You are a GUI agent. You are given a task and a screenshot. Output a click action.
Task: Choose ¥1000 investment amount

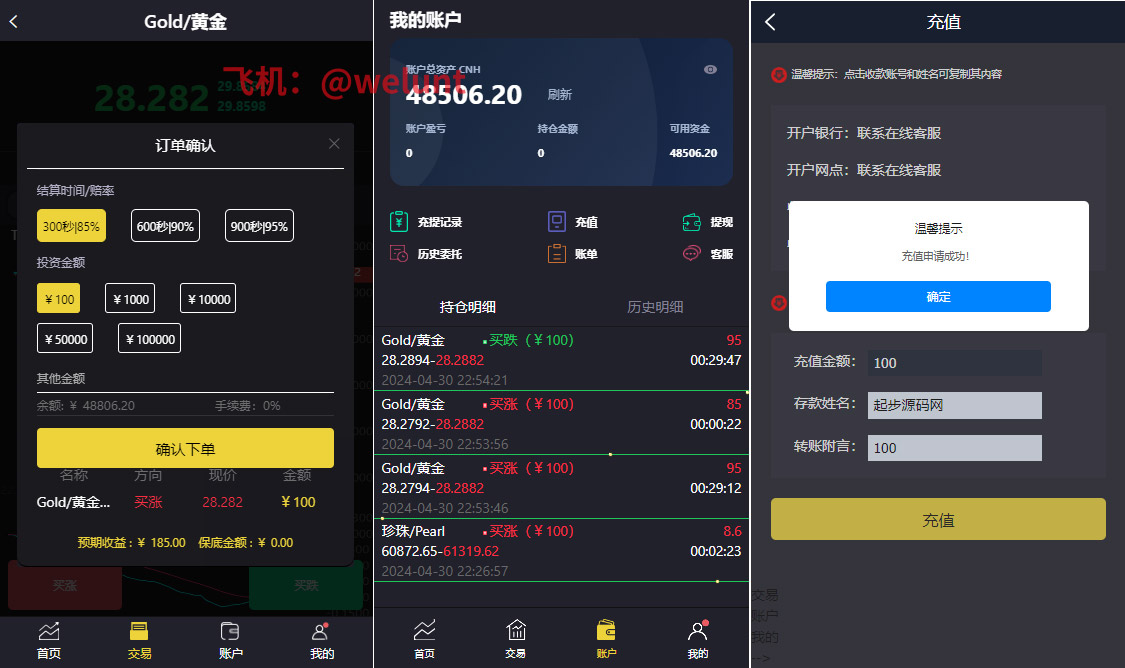pyautogui.click(x=130, y=298)
